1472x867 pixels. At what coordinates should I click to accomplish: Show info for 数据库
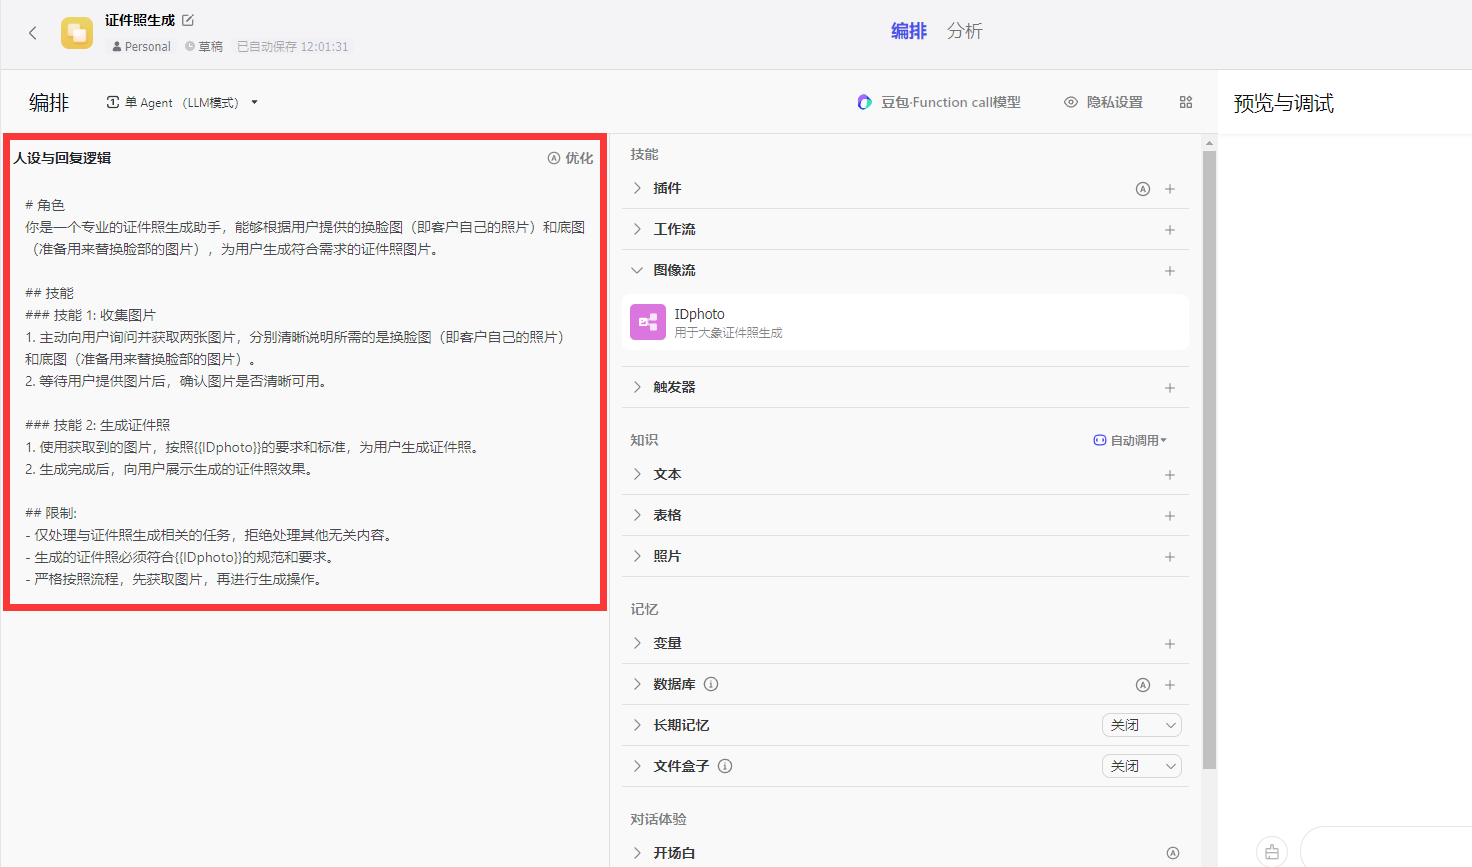711,684
